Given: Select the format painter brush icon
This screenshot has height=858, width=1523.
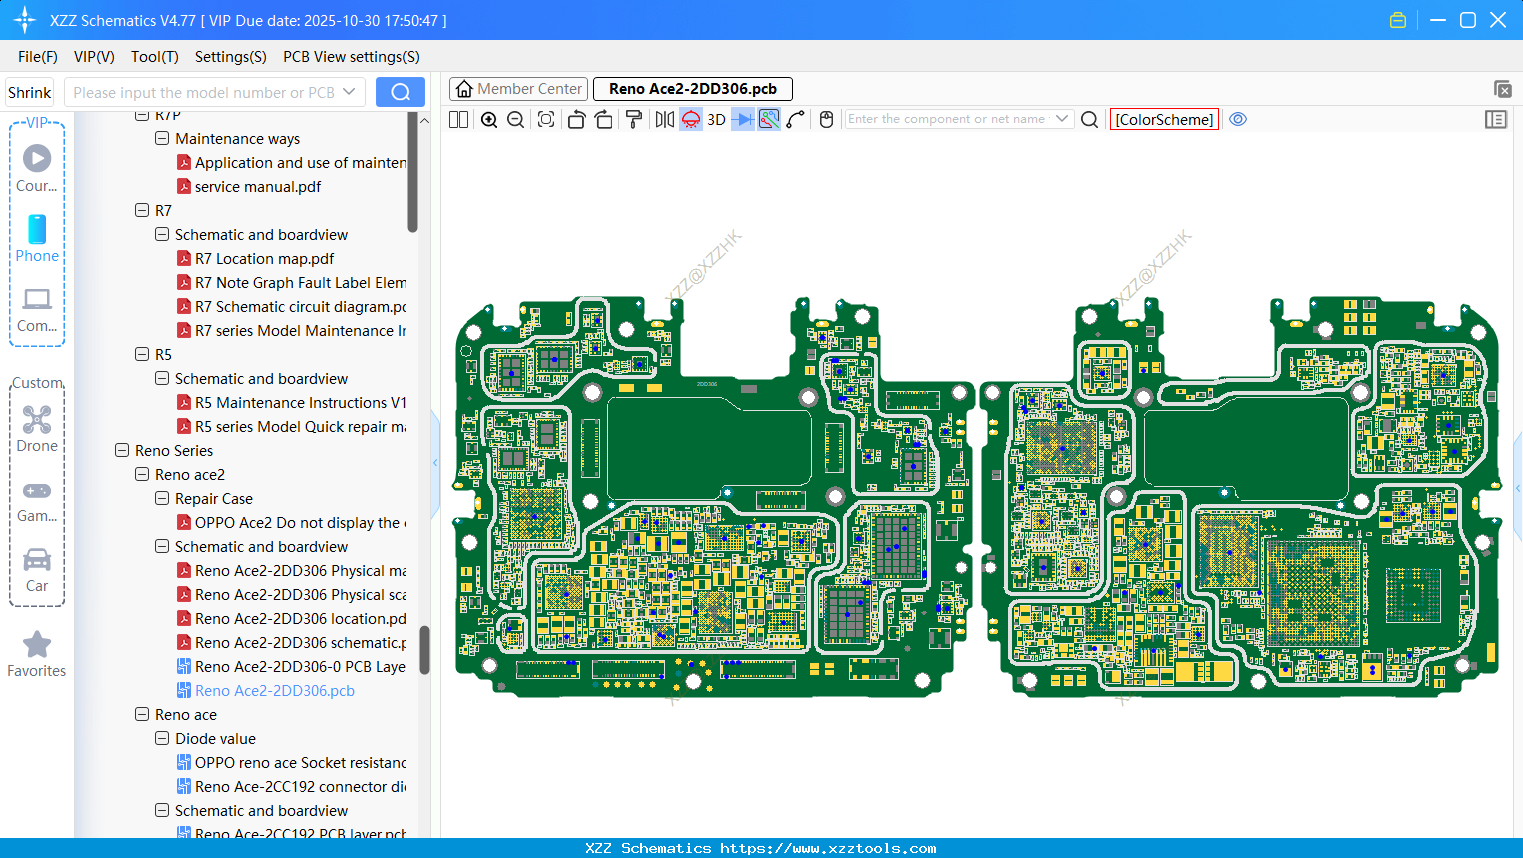Looking at the screenshot, I should pos(633,120).
